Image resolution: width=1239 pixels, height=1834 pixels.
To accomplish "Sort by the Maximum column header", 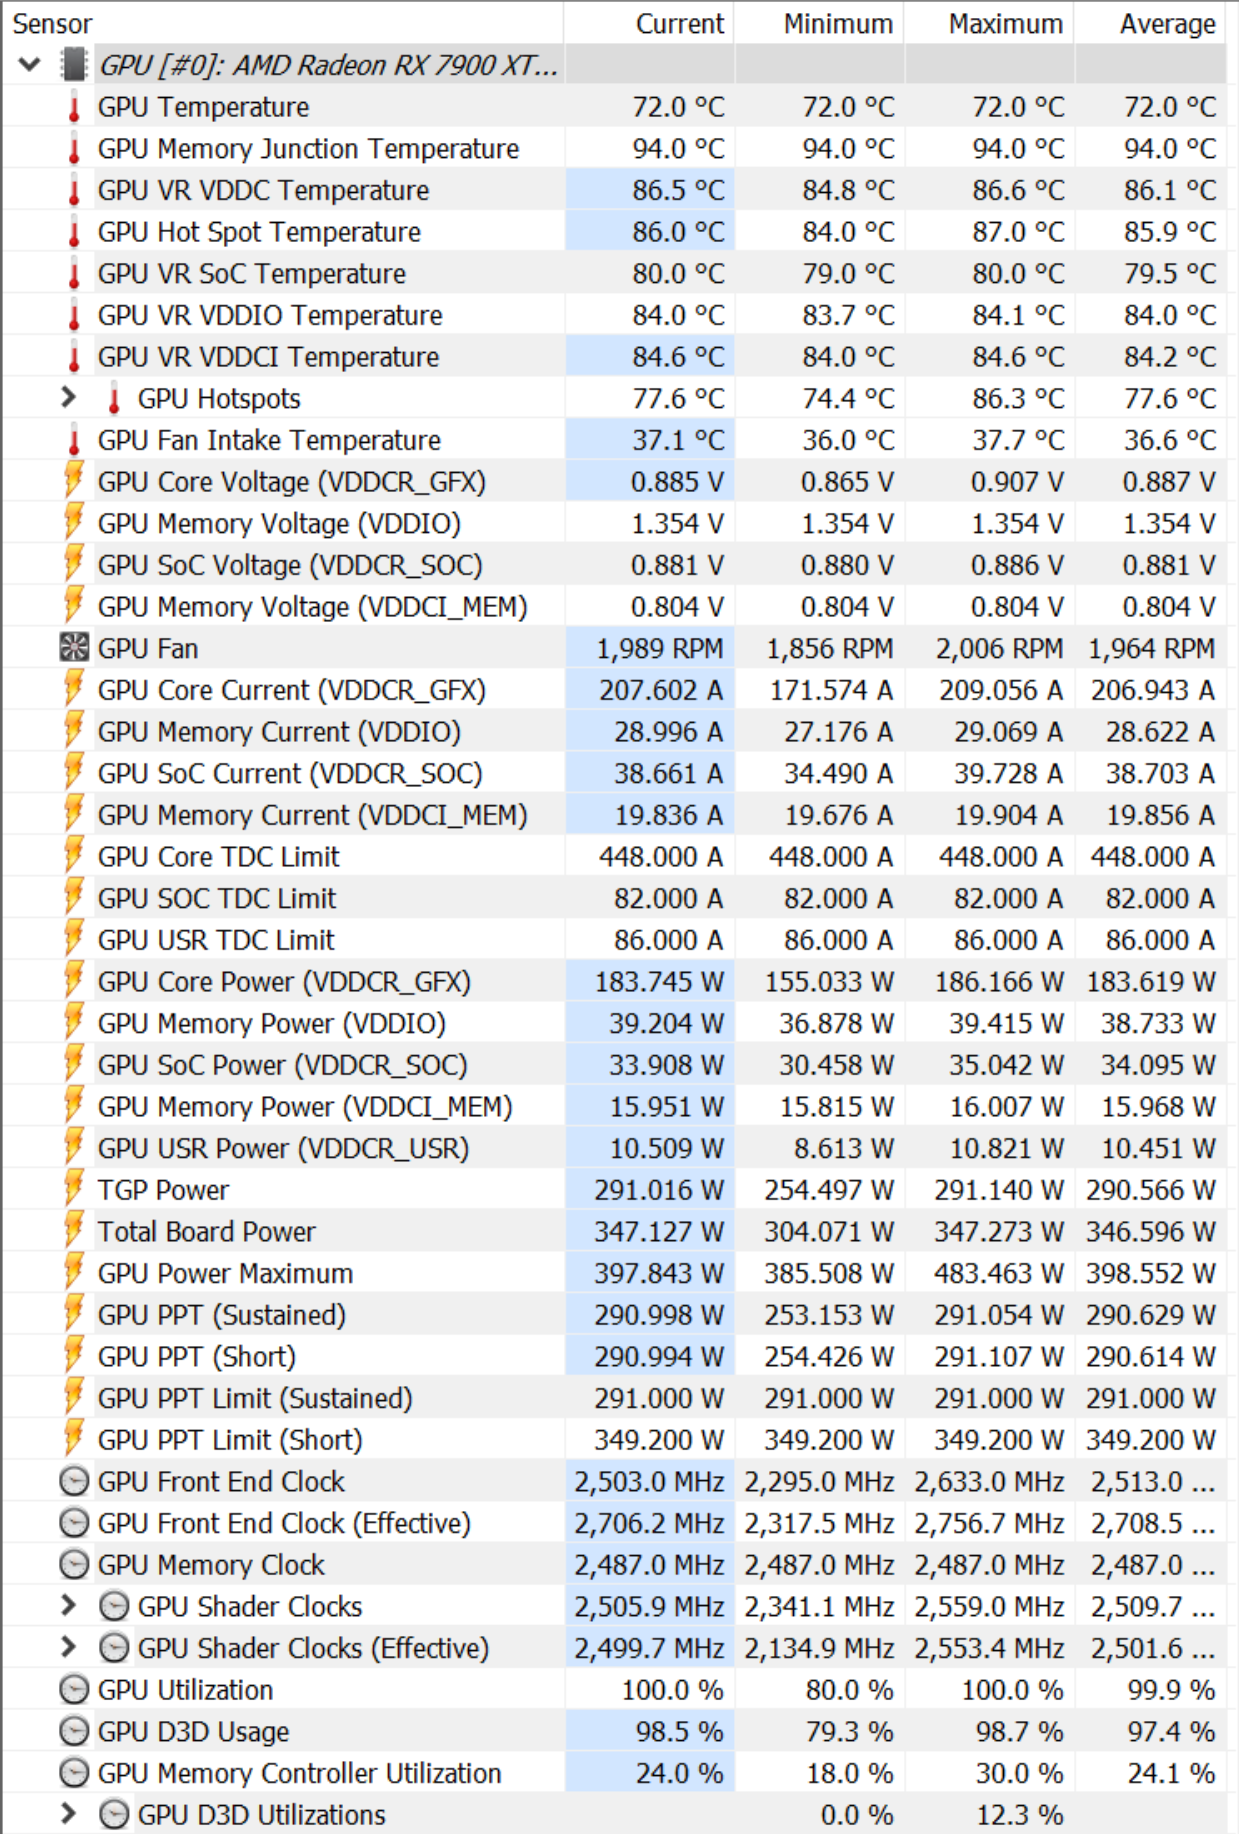I will coord(989,23).
